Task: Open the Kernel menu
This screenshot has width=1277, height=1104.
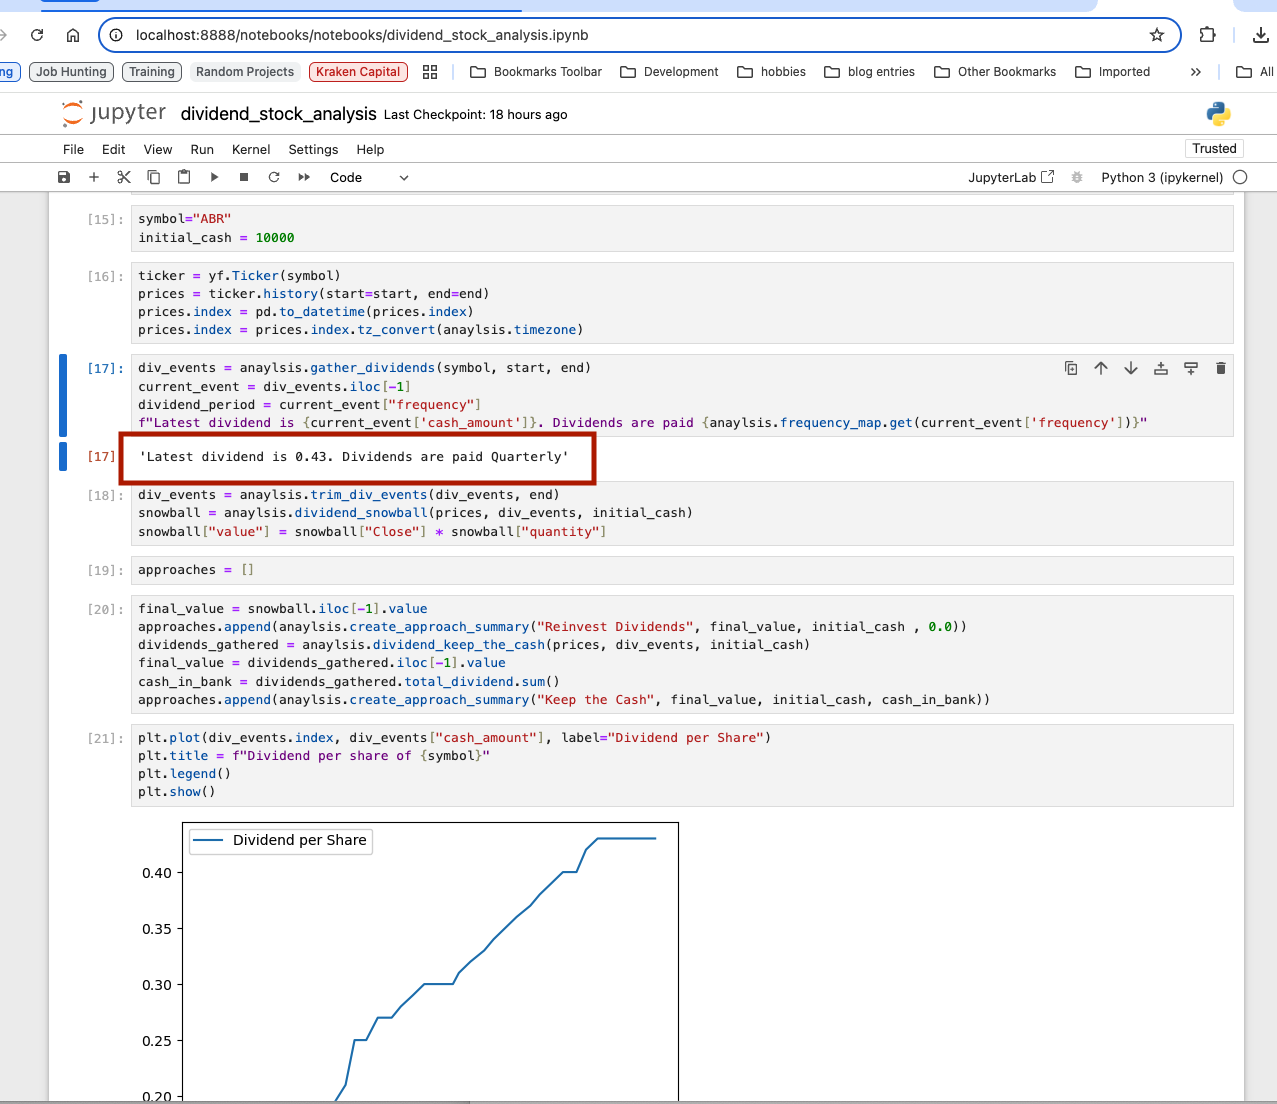Action: 251,149
